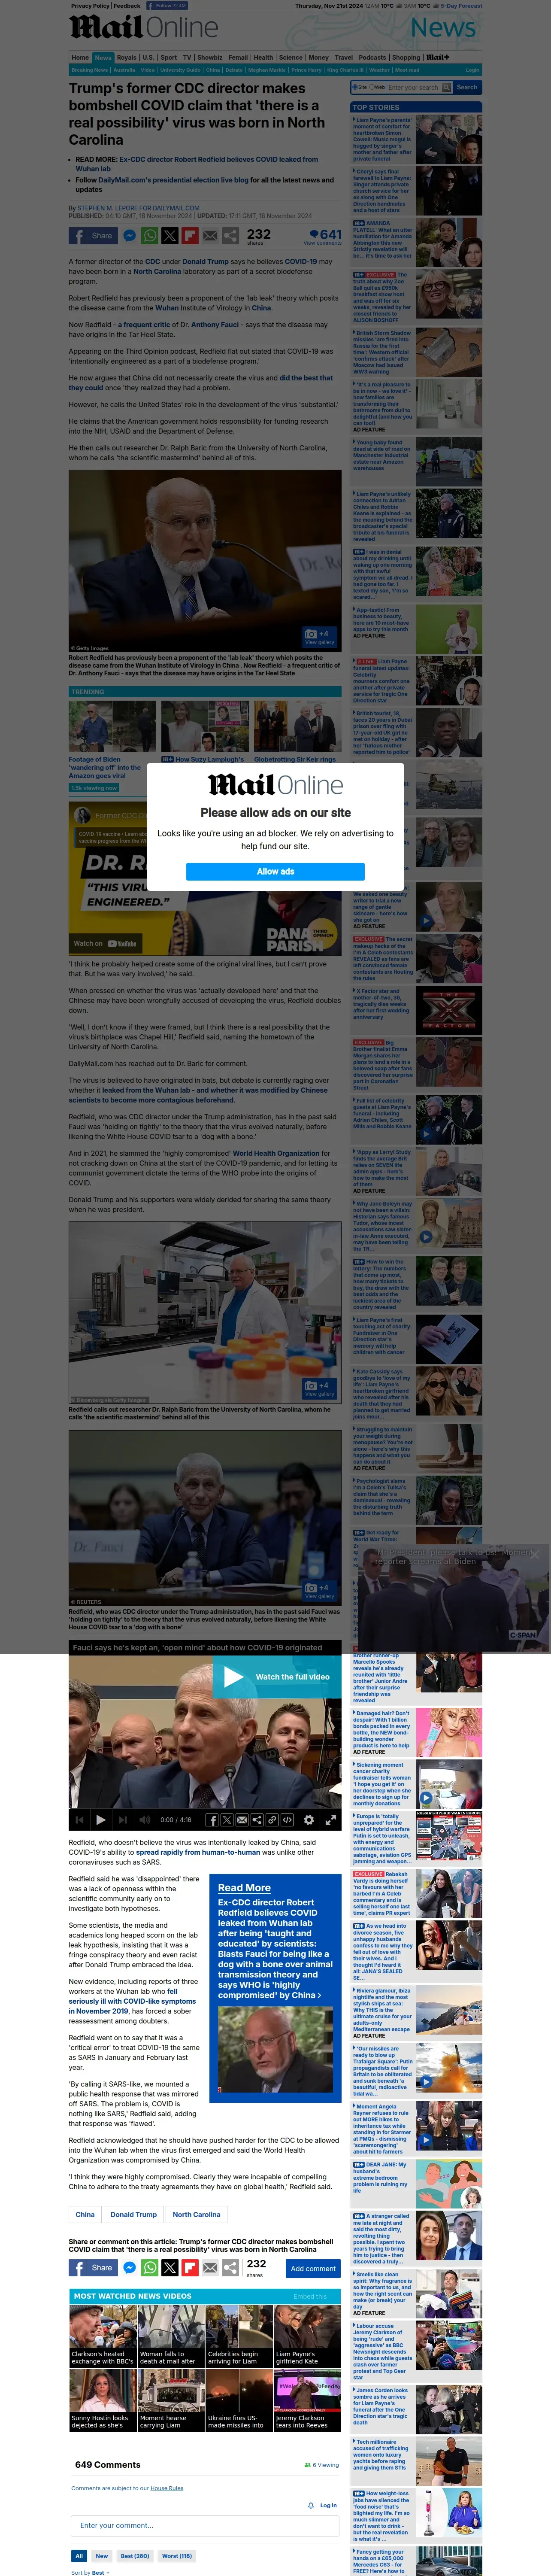Click email envelope icon in top share bar

[x=210, y=236]
